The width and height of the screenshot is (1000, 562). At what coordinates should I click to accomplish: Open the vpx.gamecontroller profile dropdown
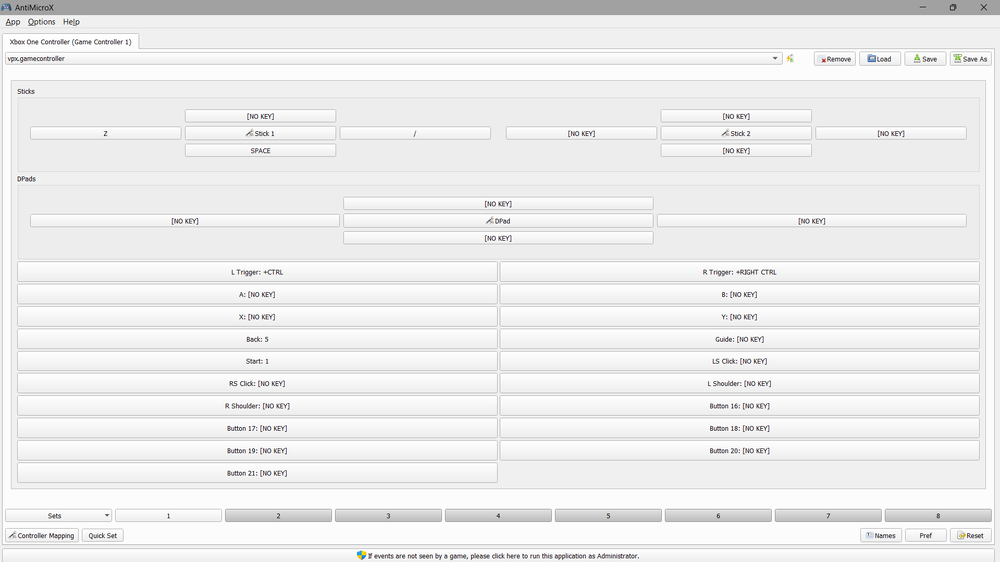[x=393, y=59]
